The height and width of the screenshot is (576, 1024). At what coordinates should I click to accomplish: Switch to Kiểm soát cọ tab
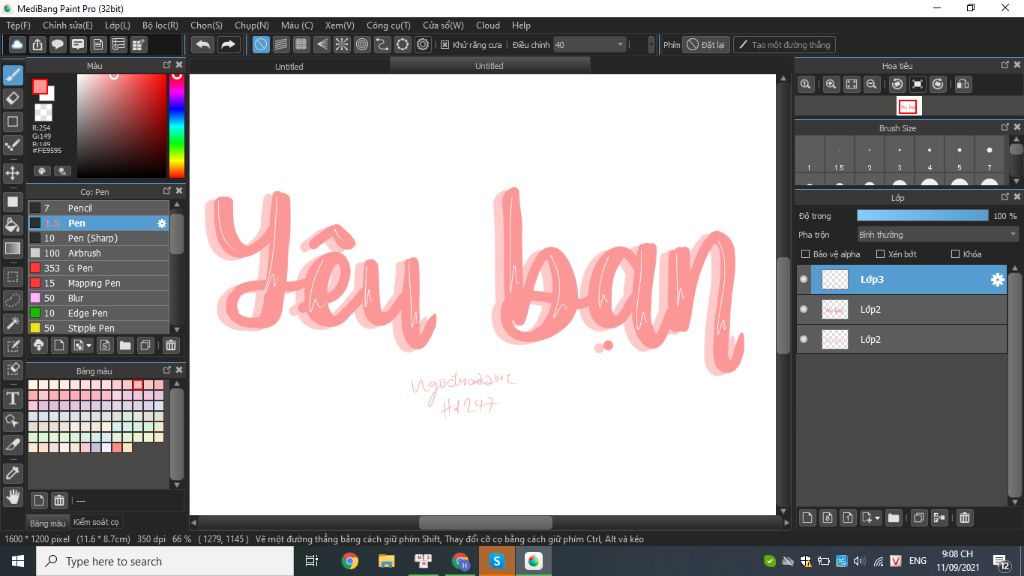tap(96, 522)
